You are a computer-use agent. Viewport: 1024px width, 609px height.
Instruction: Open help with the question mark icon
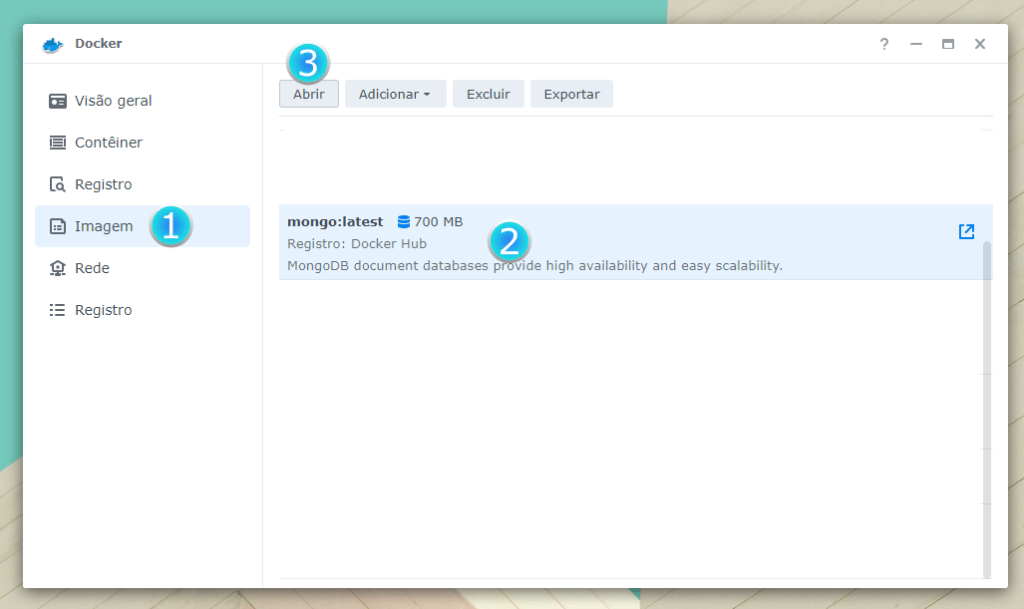(884, 44)
